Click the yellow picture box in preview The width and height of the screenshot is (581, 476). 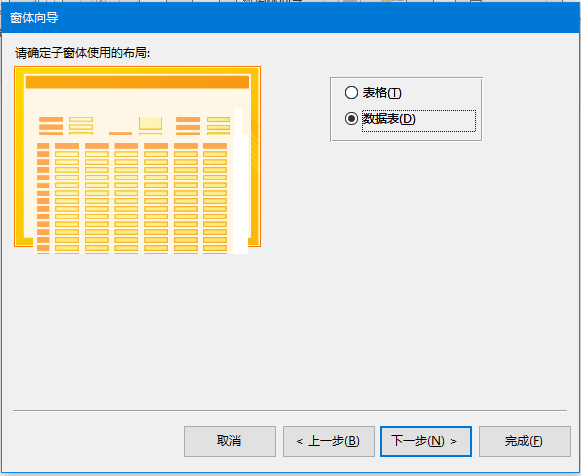coord(150,123)
